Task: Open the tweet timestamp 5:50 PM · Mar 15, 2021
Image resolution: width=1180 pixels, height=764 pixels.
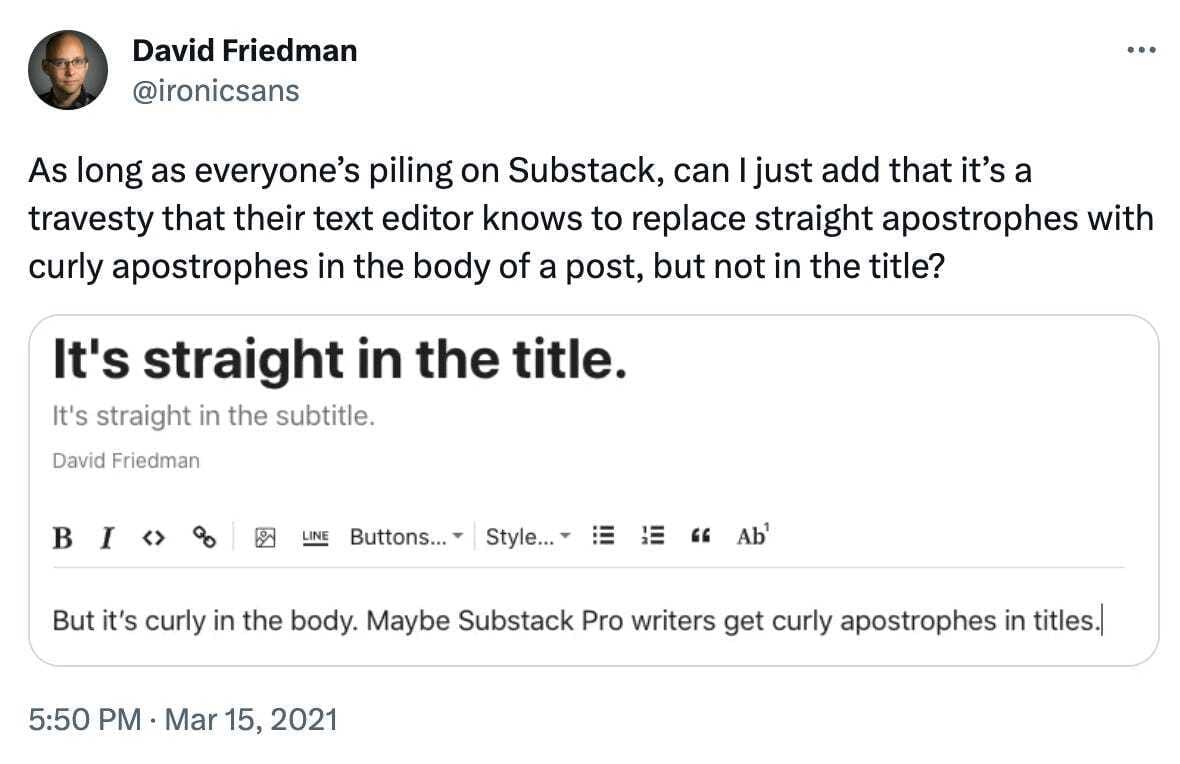Action: coord(183,720)
